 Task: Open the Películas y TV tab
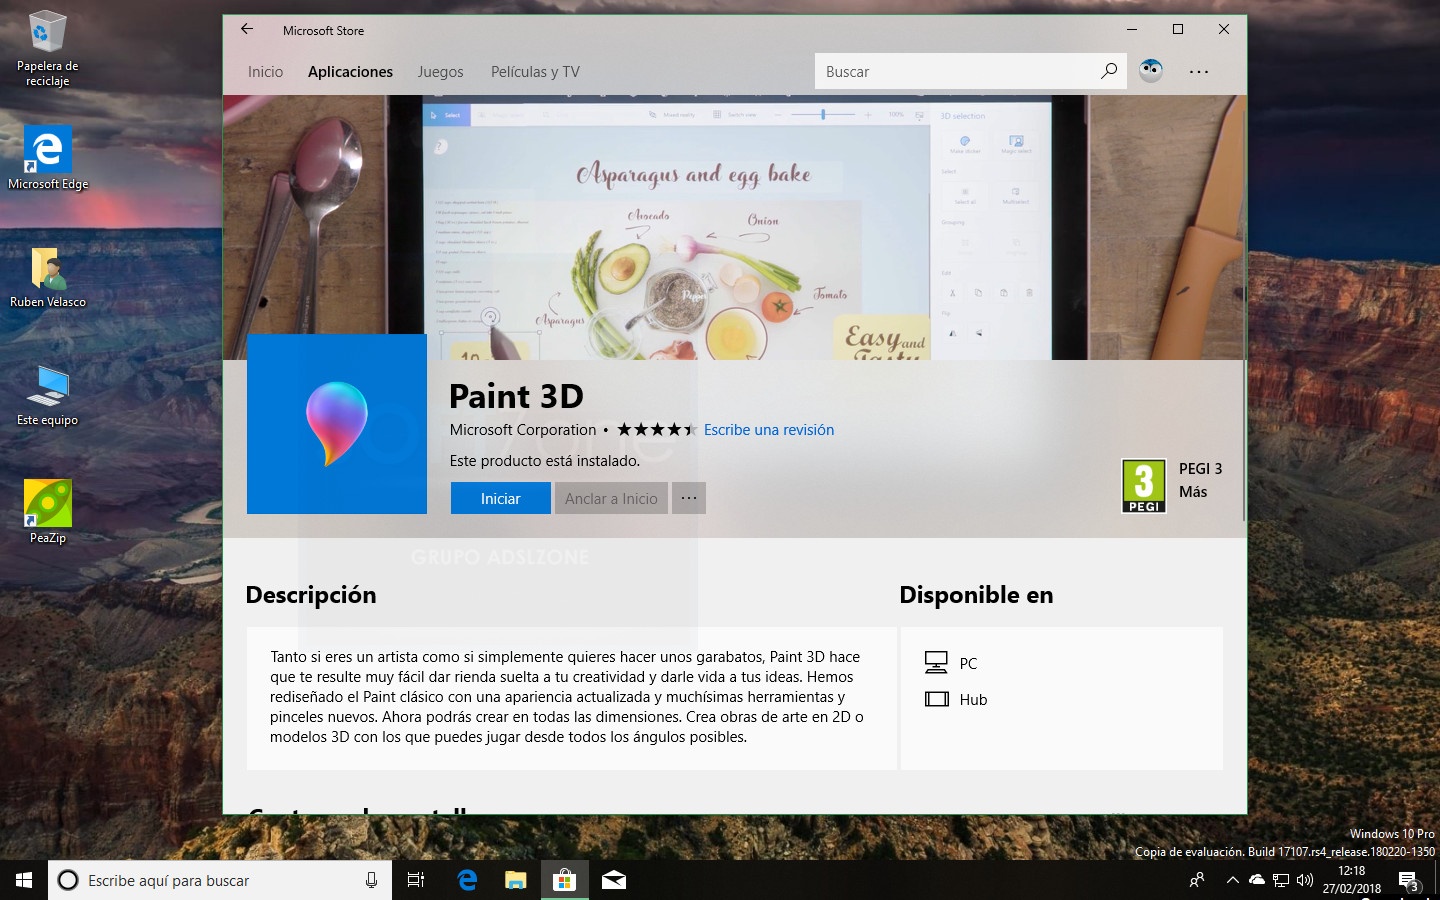click(x=535, y=72)
